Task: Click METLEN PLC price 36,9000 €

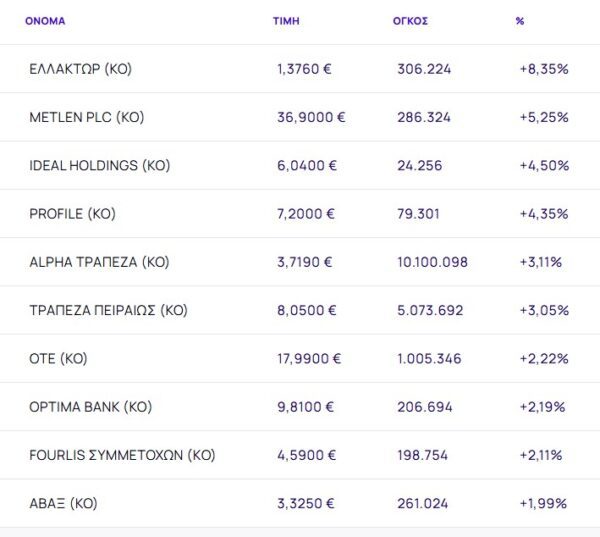Action: click(311, 117)
